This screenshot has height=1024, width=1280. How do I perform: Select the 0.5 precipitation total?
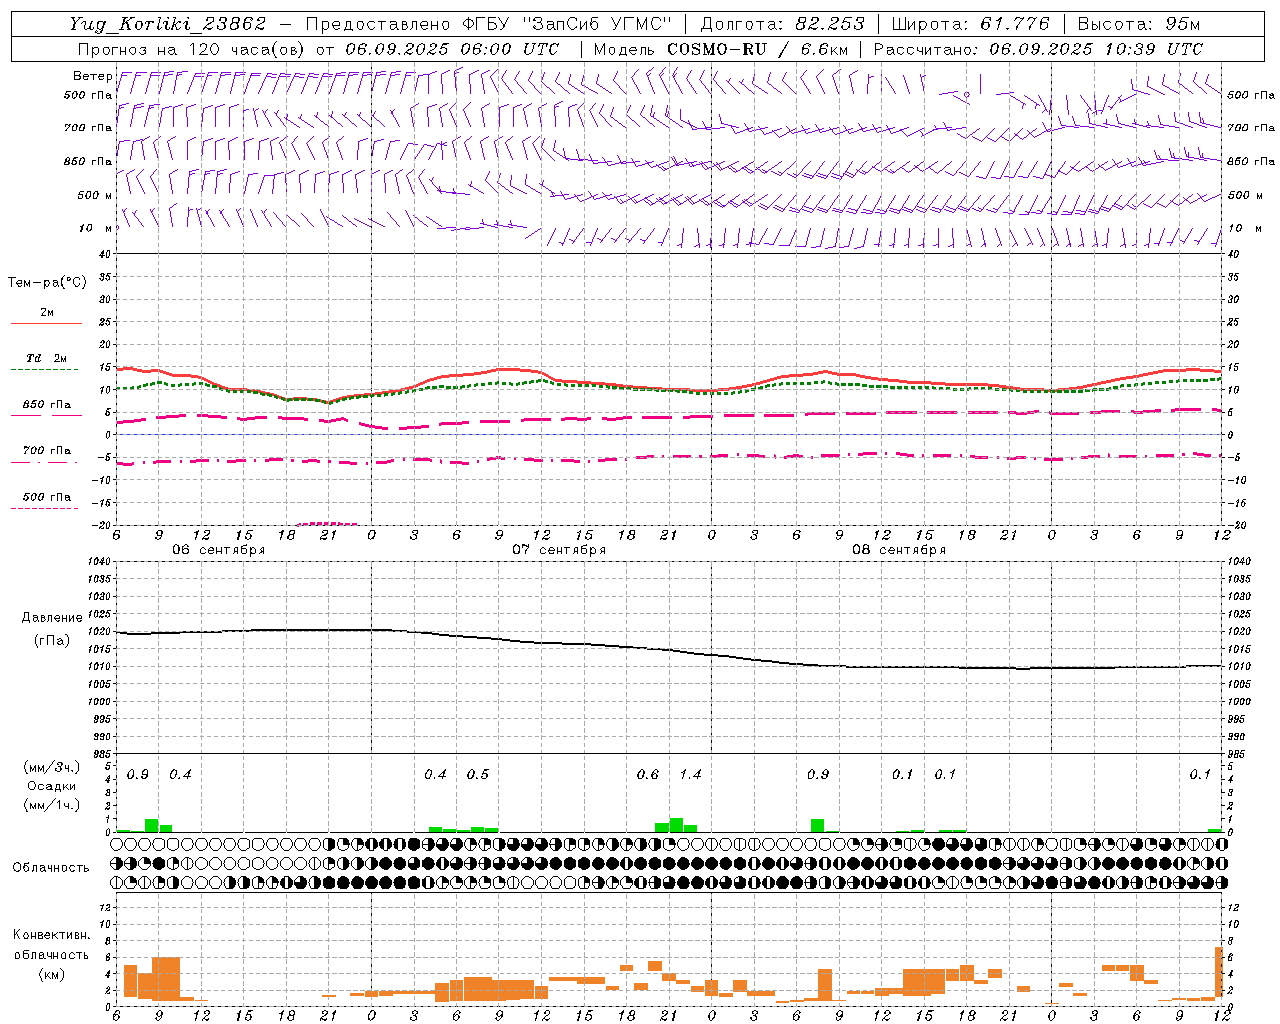pos(478,775)
